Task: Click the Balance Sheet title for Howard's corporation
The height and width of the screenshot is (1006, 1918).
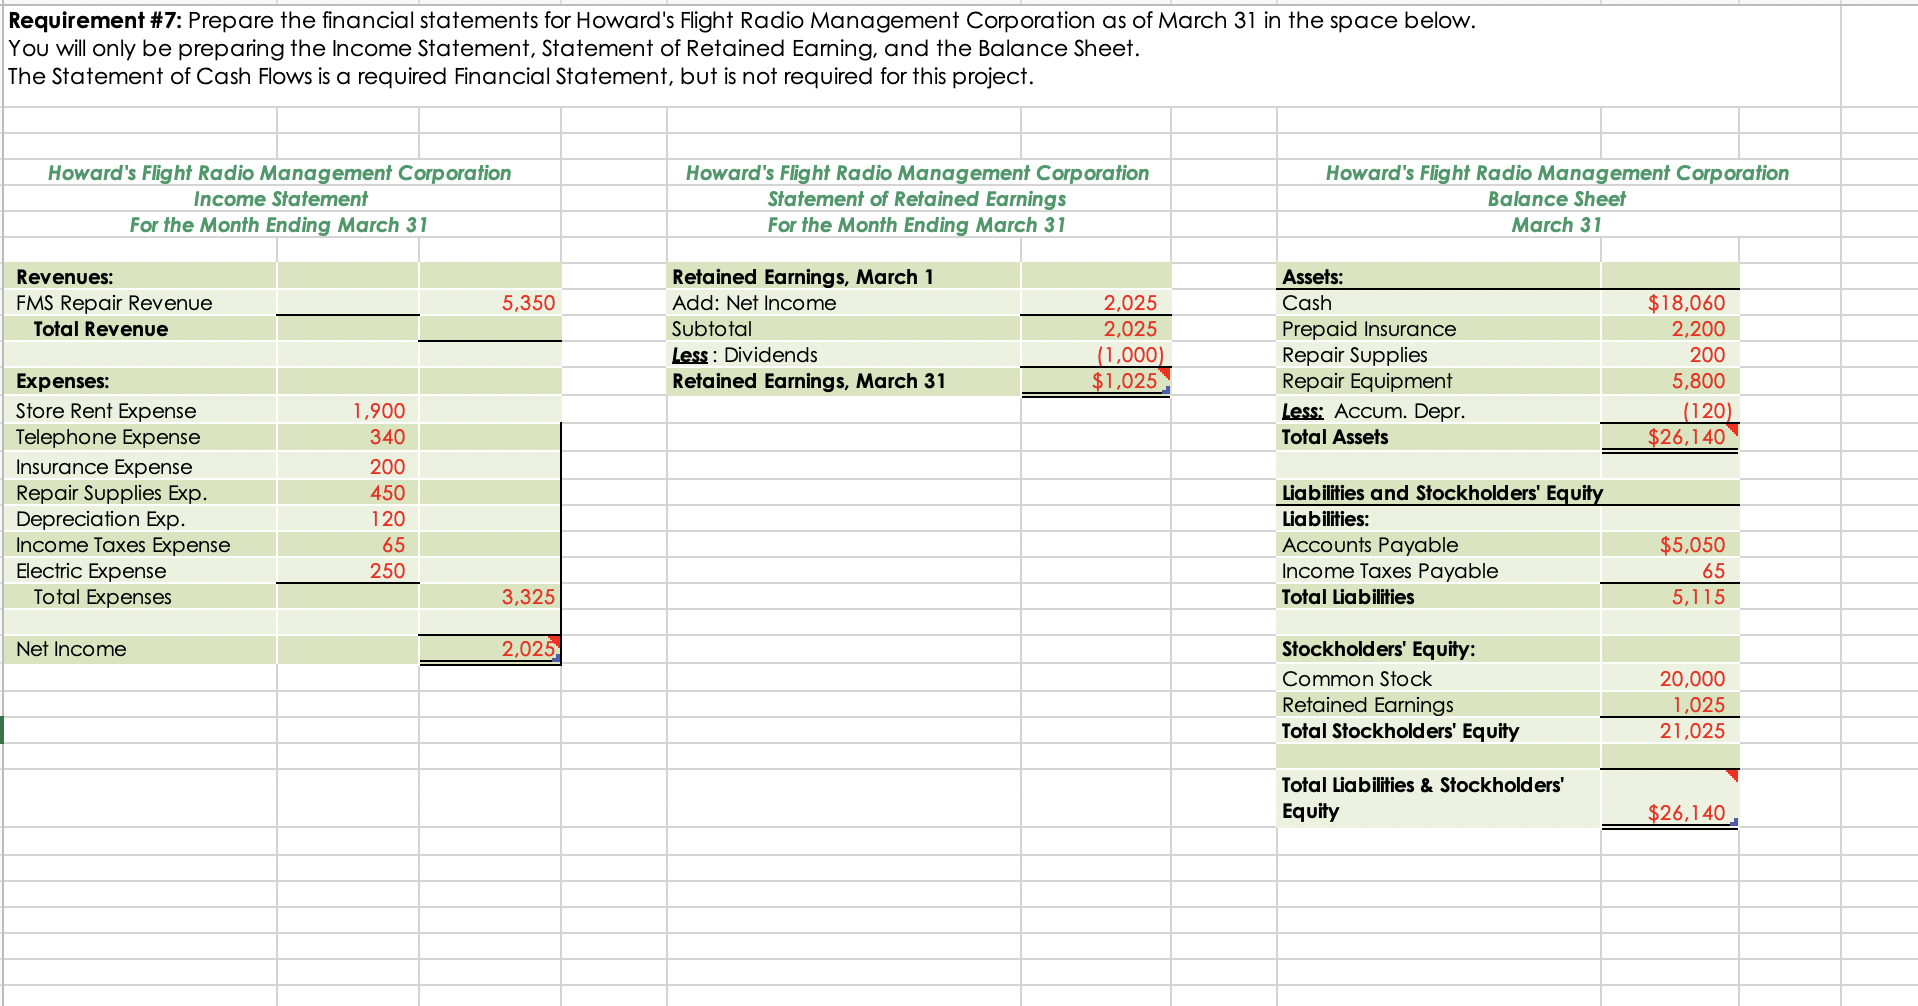Action: (1556, 198)
